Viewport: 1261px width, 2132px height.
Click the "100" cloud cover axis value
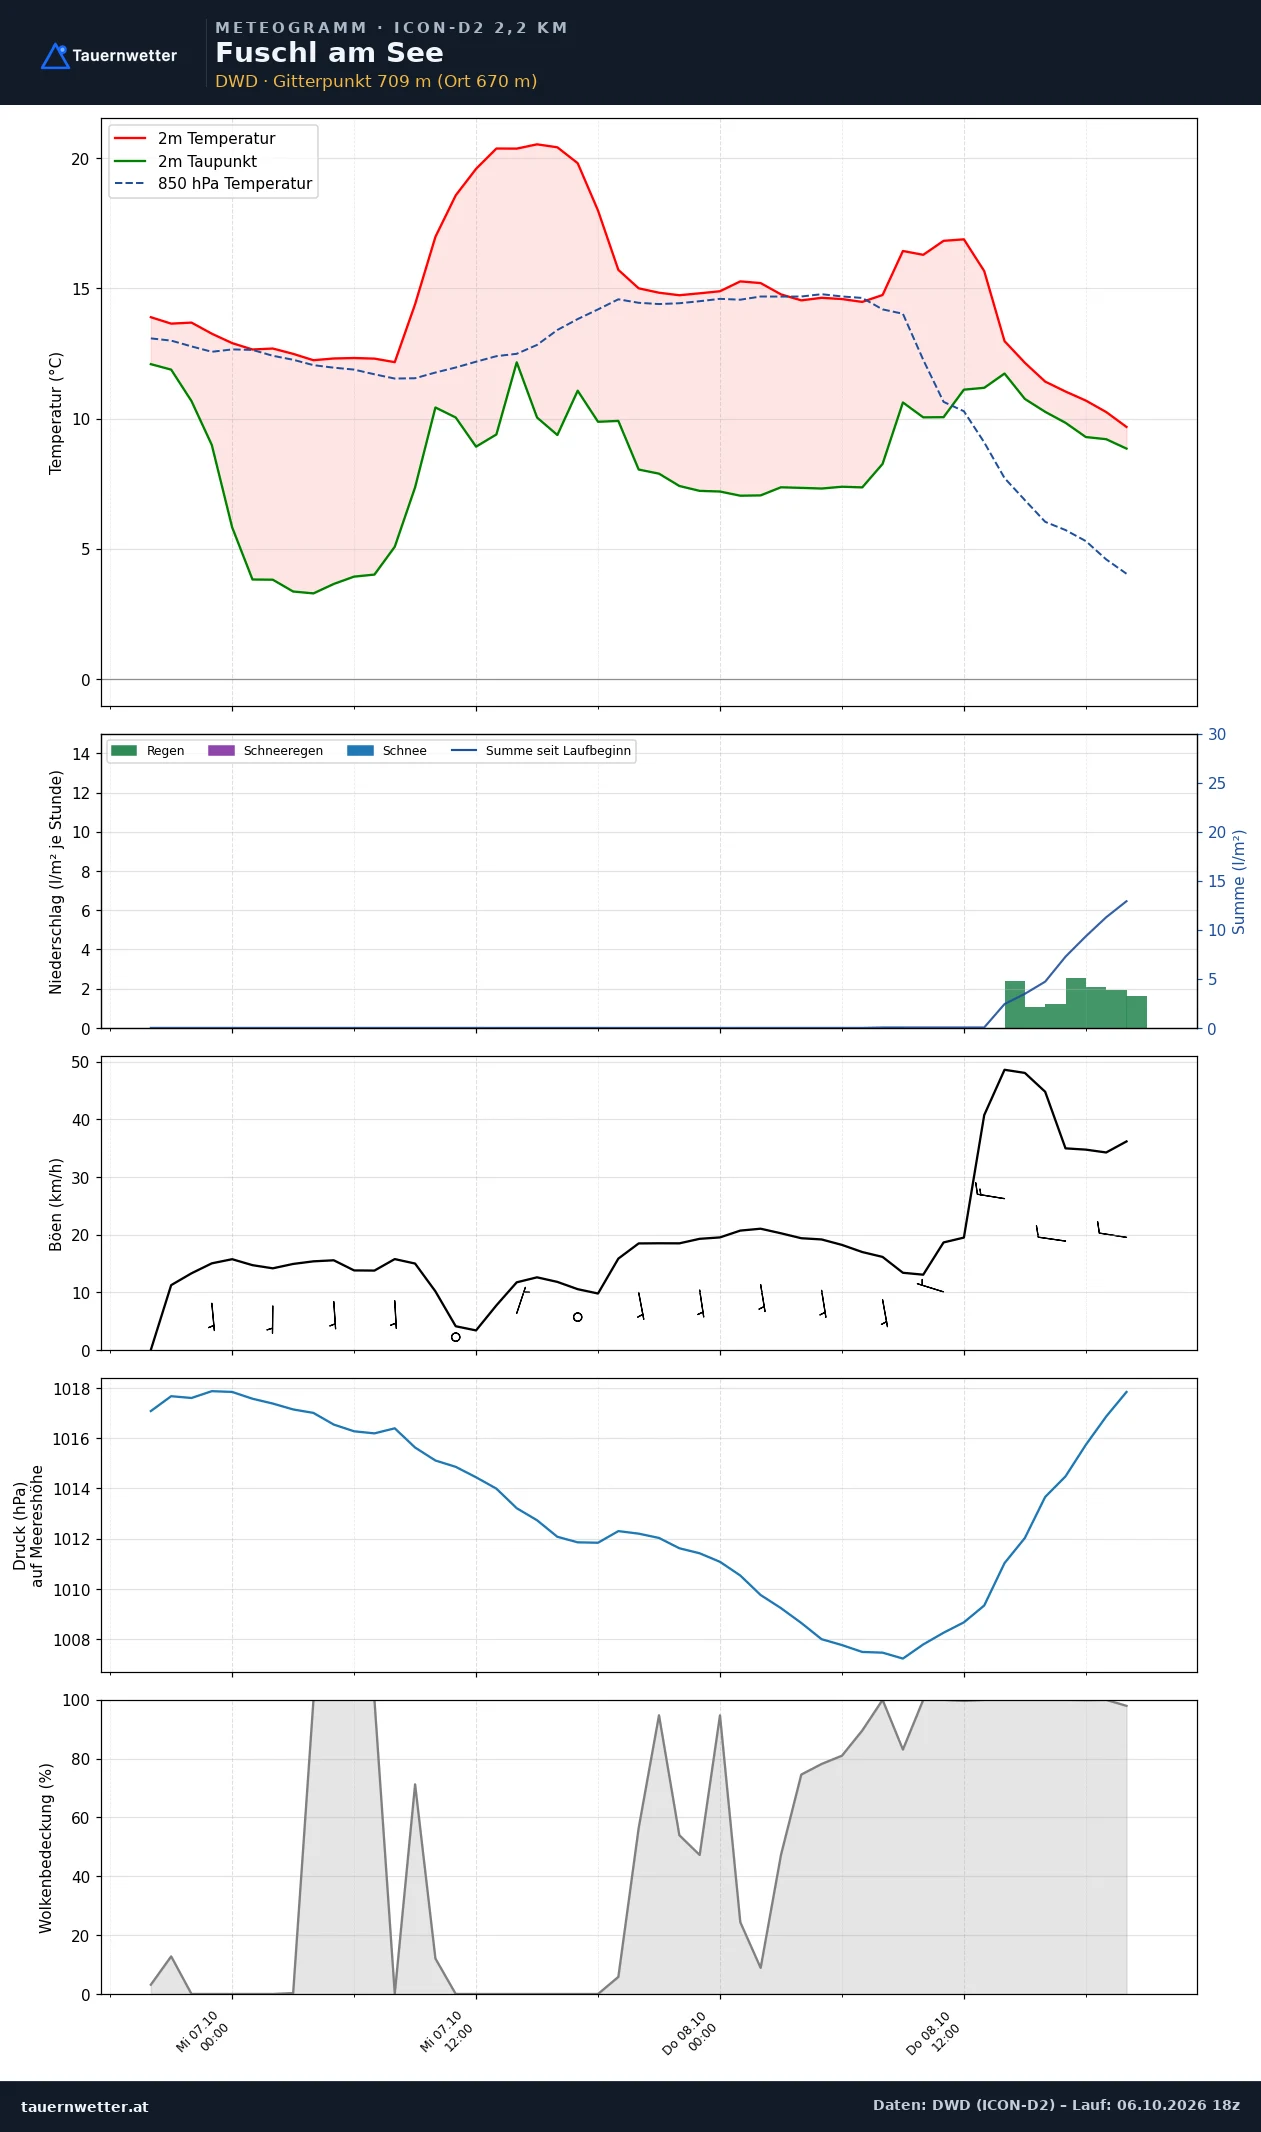[76, 1700]
